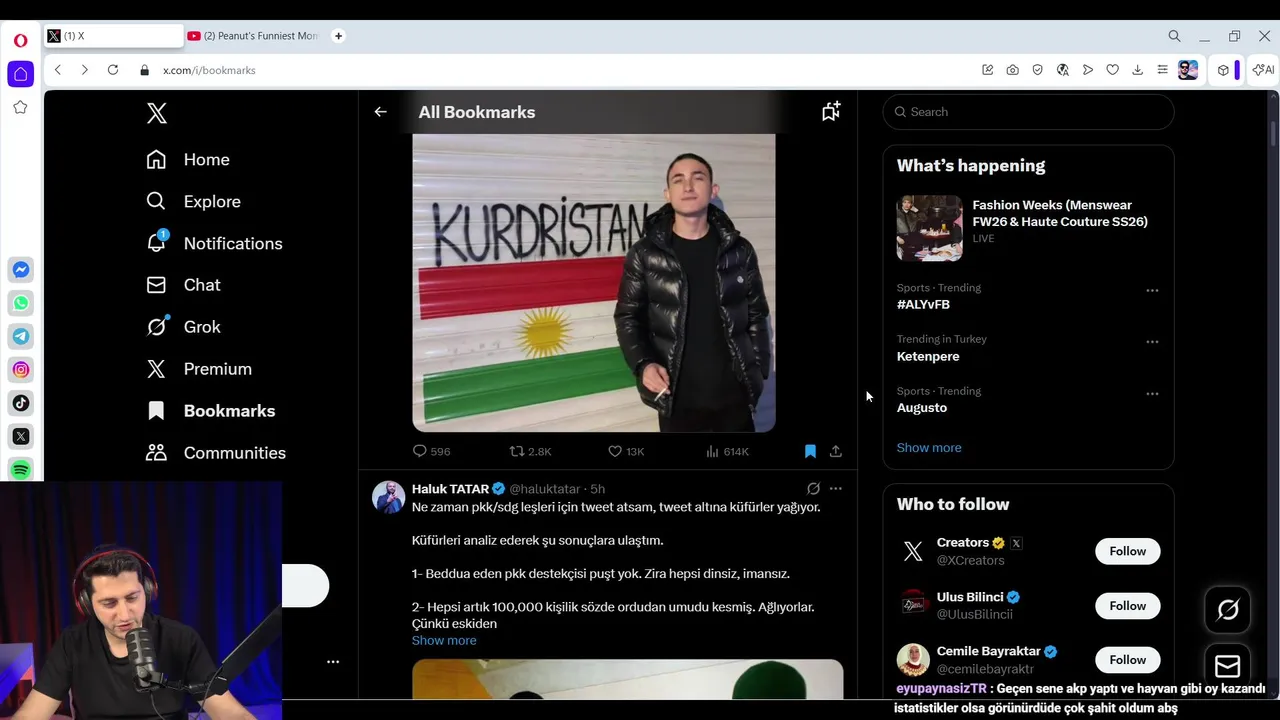Image resolution: width=1280 pixels, height=720 pixels.
Task: Open the #ALYvFB trend
Action: [923, 304]
